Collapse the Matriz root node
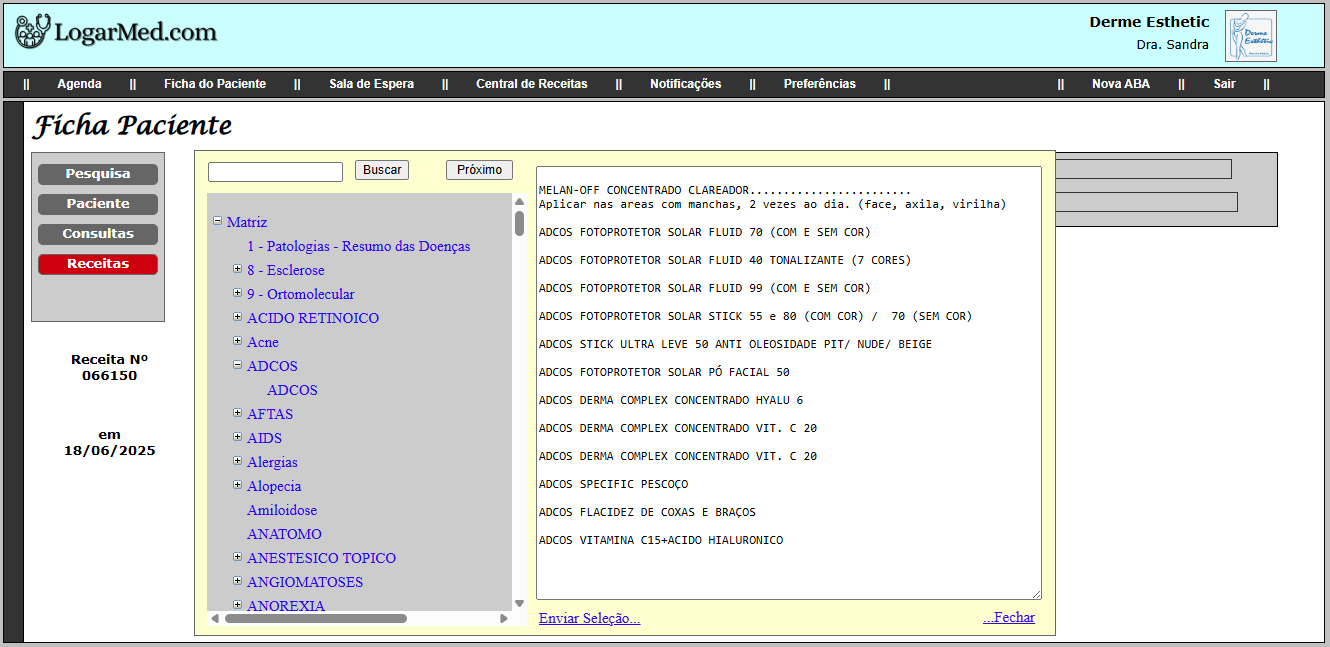 pos(218,221)
